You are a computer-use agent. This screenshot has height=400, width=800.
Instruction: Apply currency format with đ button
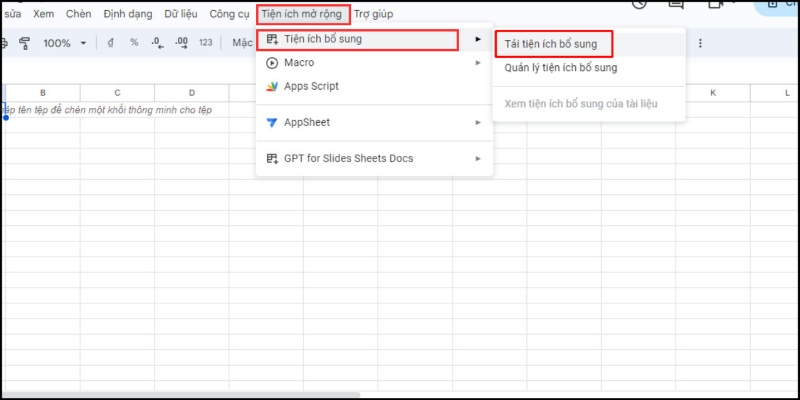(110, 43)
